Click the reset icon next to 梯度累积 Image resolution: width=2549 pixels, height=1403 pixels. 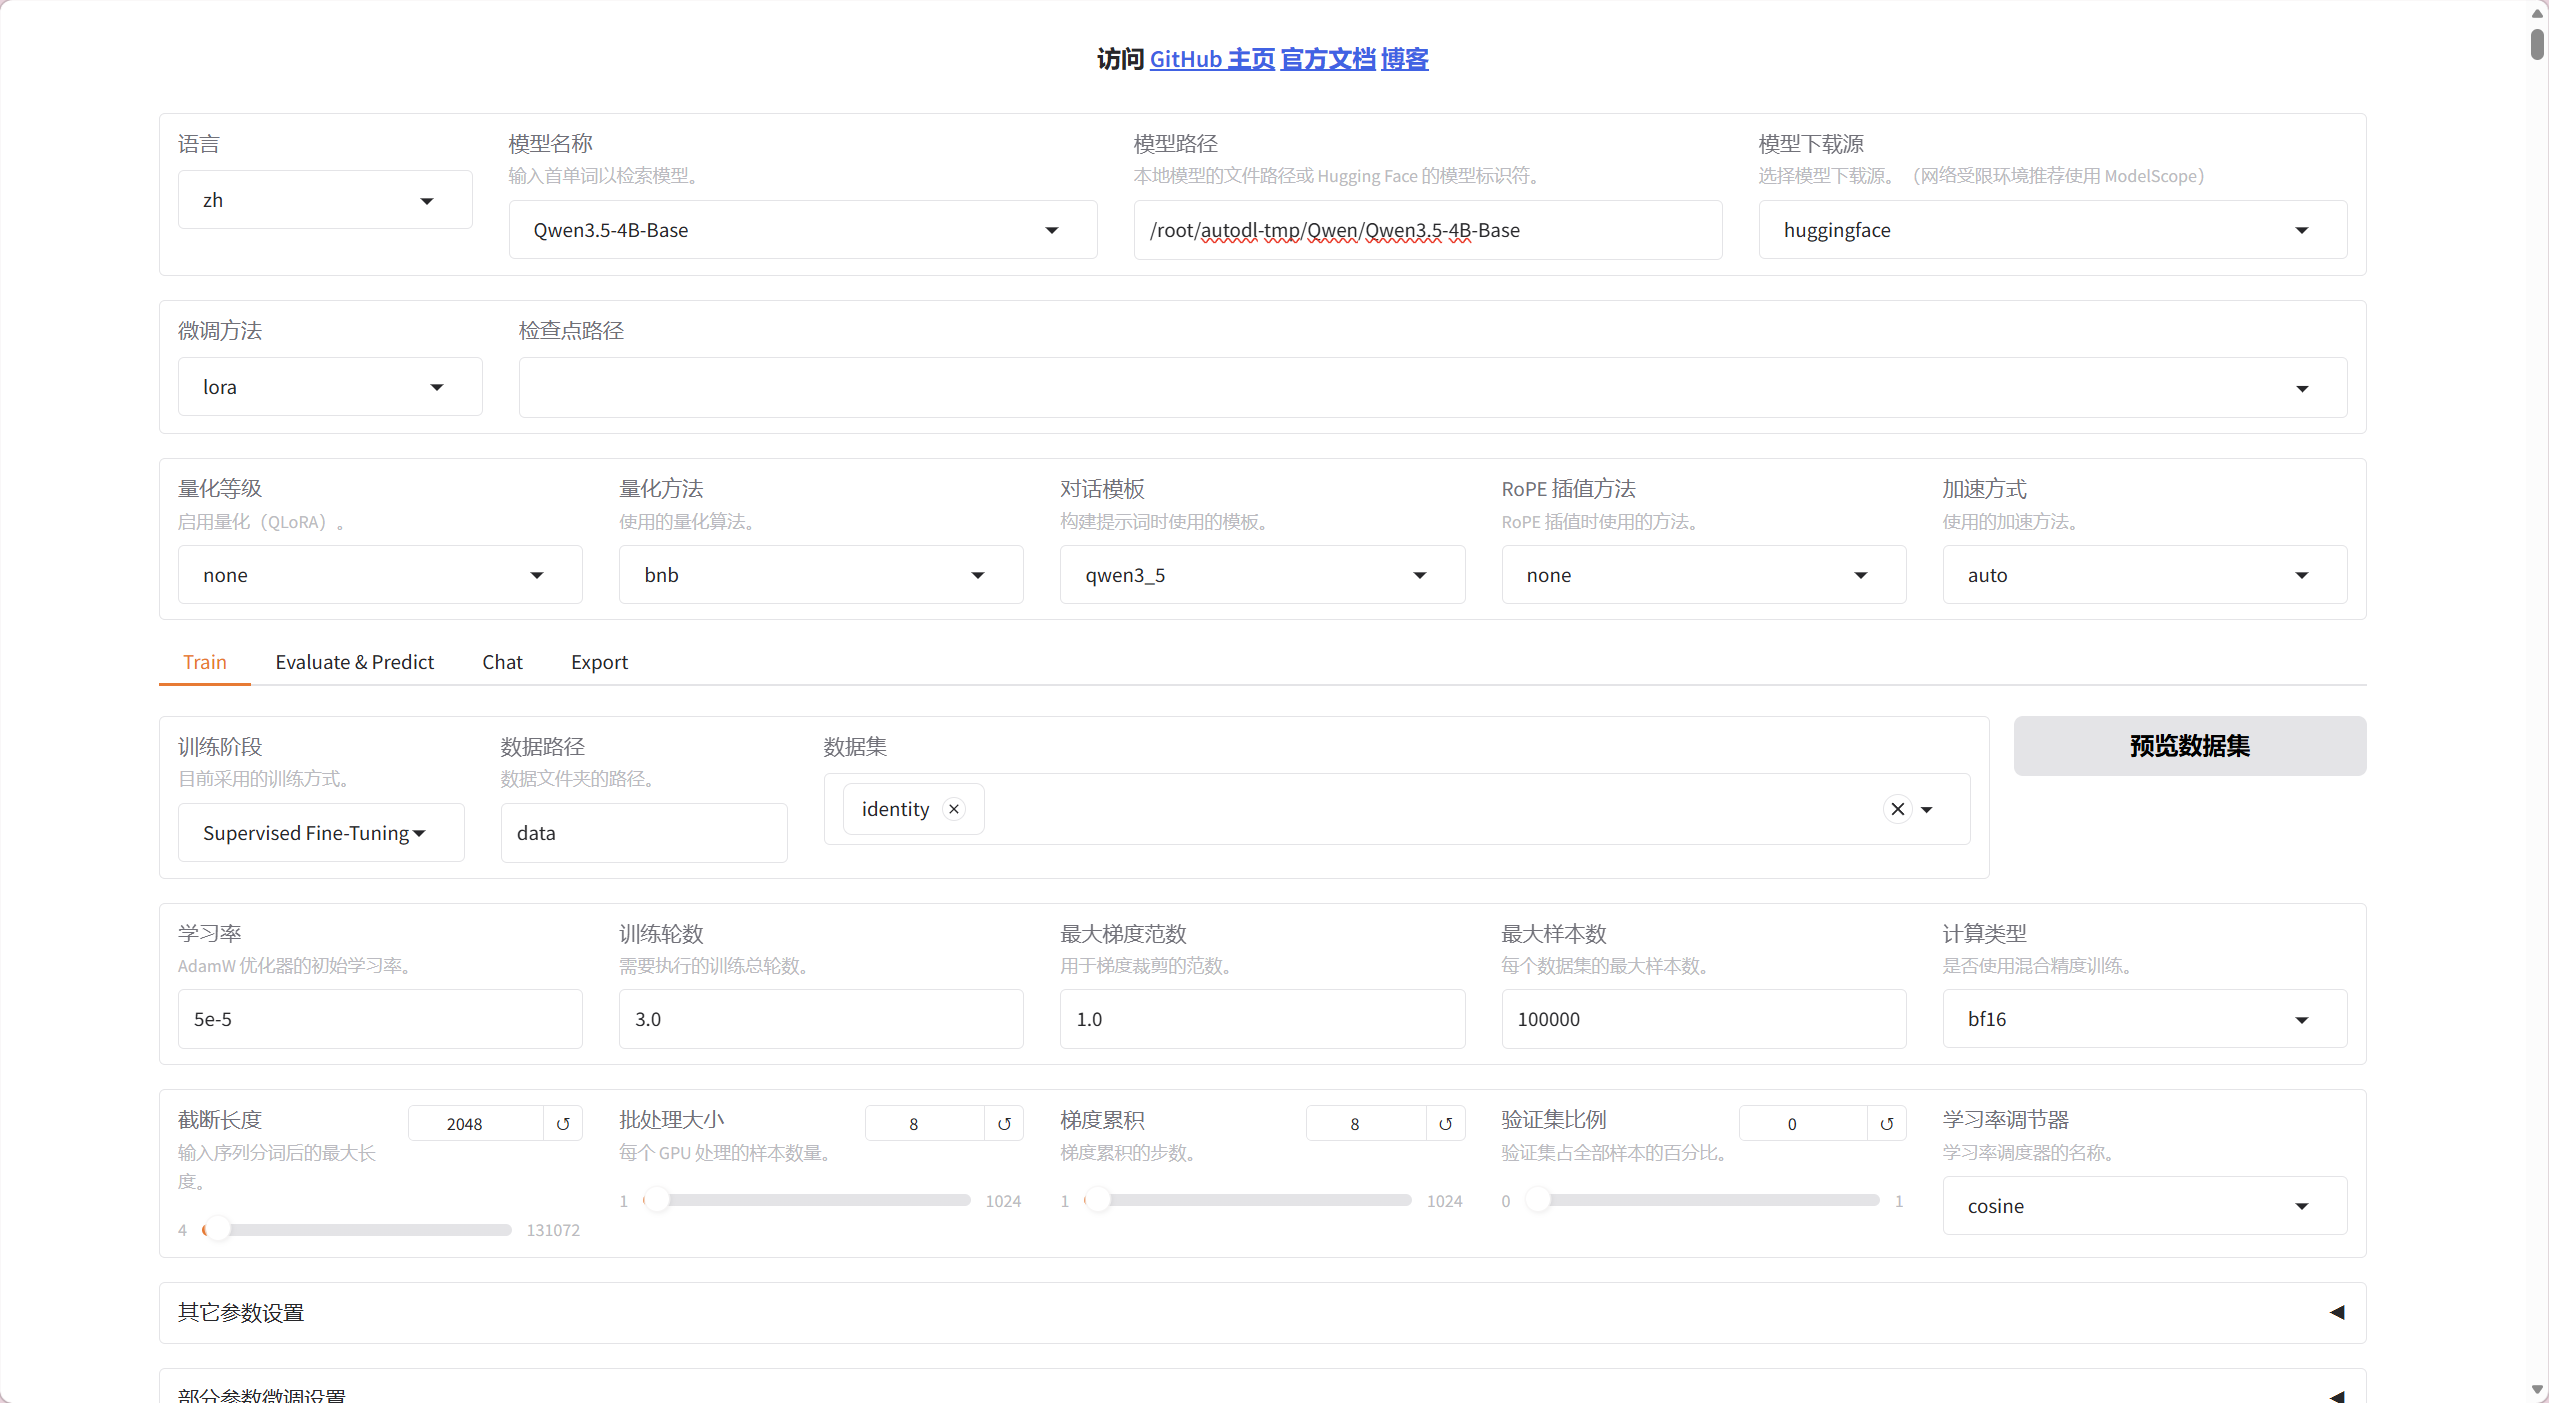tap(1445, 1124)
